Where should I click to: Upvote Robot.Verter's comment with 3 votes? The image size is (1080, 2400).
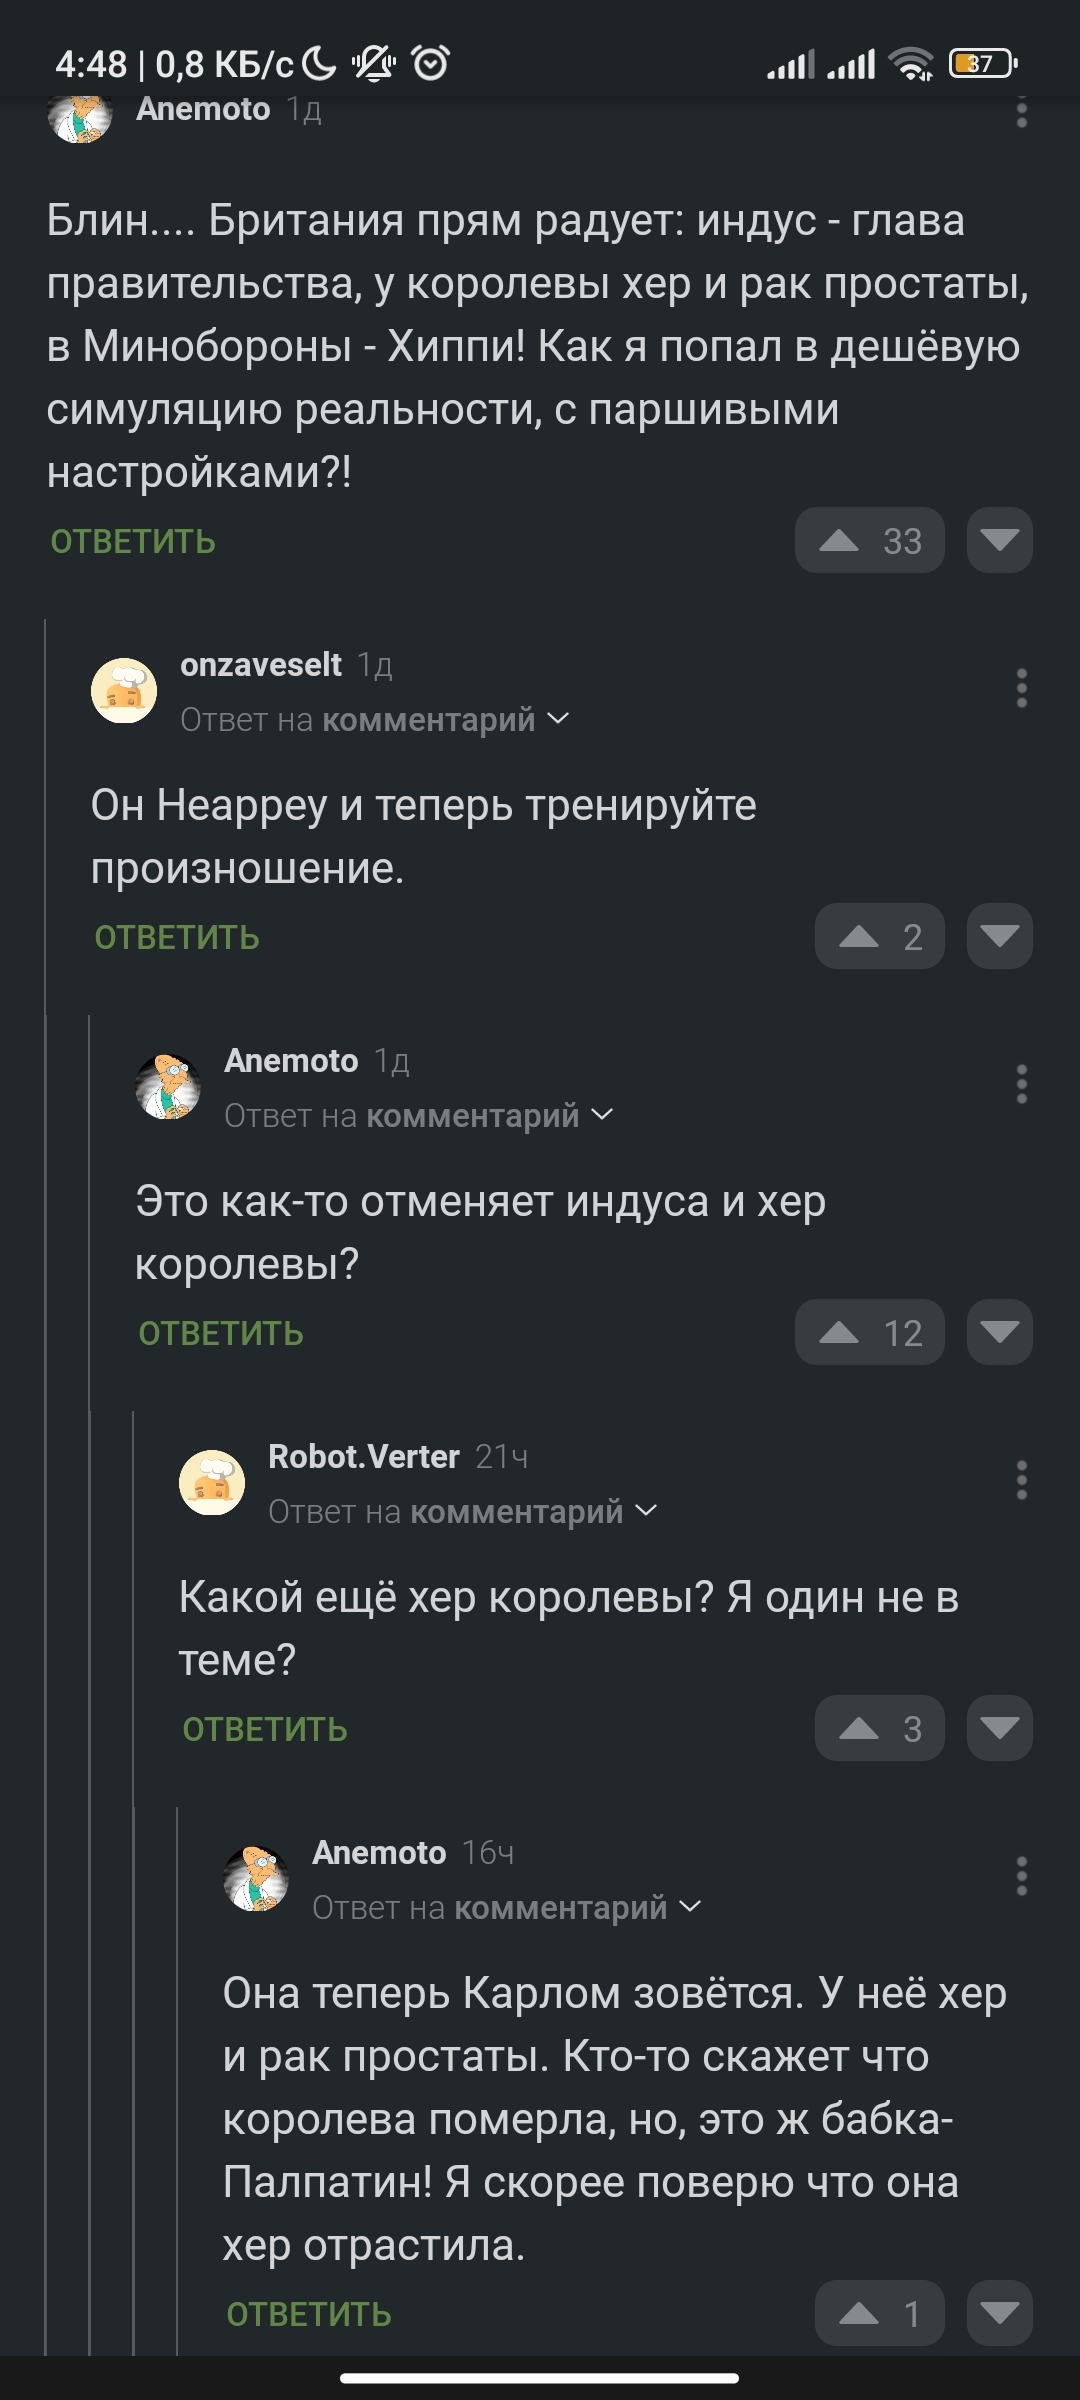878,1729
